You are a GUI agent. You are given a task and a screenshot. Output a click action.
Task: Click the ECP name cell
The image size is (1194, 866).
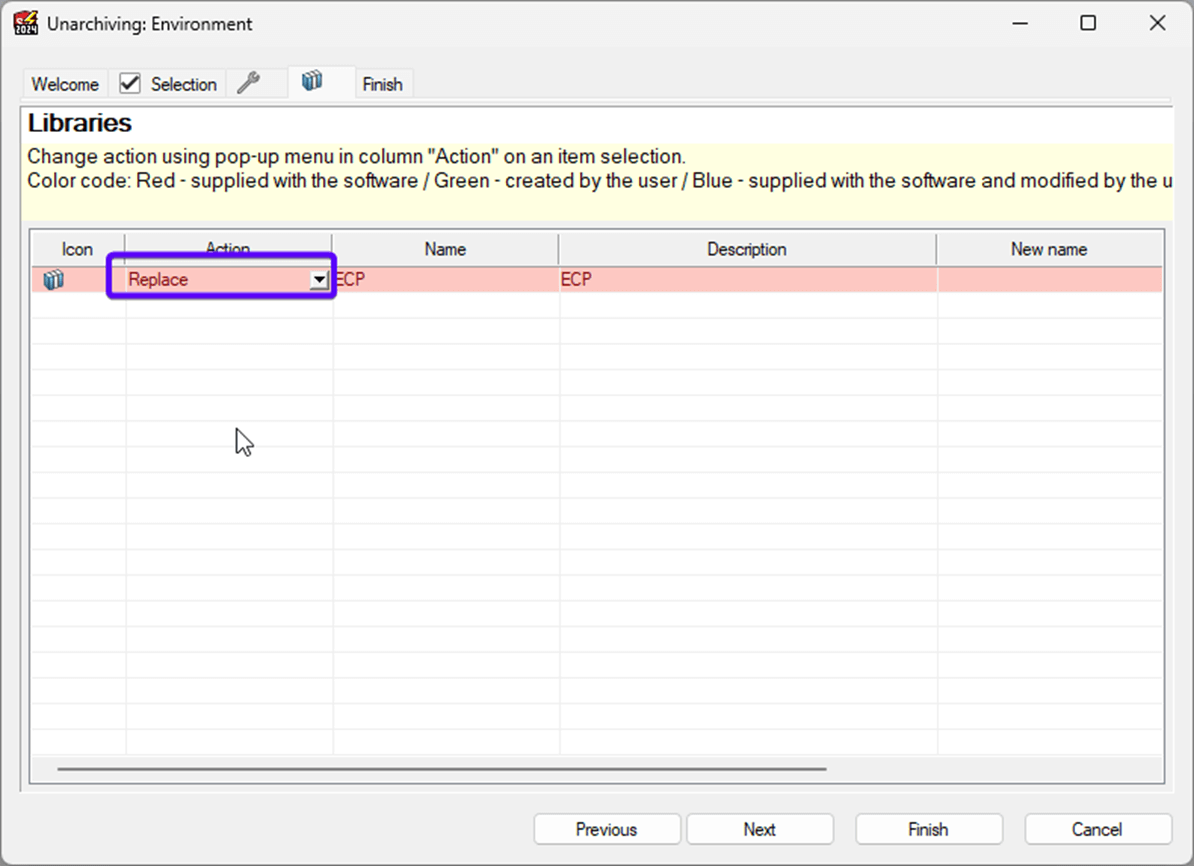click(445, 280)
